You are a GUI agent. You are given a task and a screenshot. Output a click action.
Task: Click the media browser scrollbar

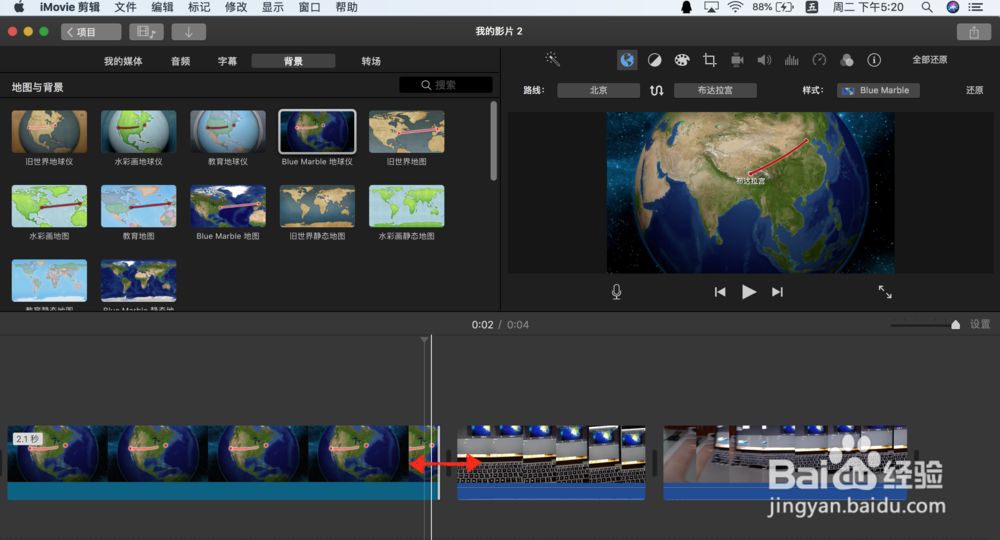pyautogui.click(x=493, y=140)
